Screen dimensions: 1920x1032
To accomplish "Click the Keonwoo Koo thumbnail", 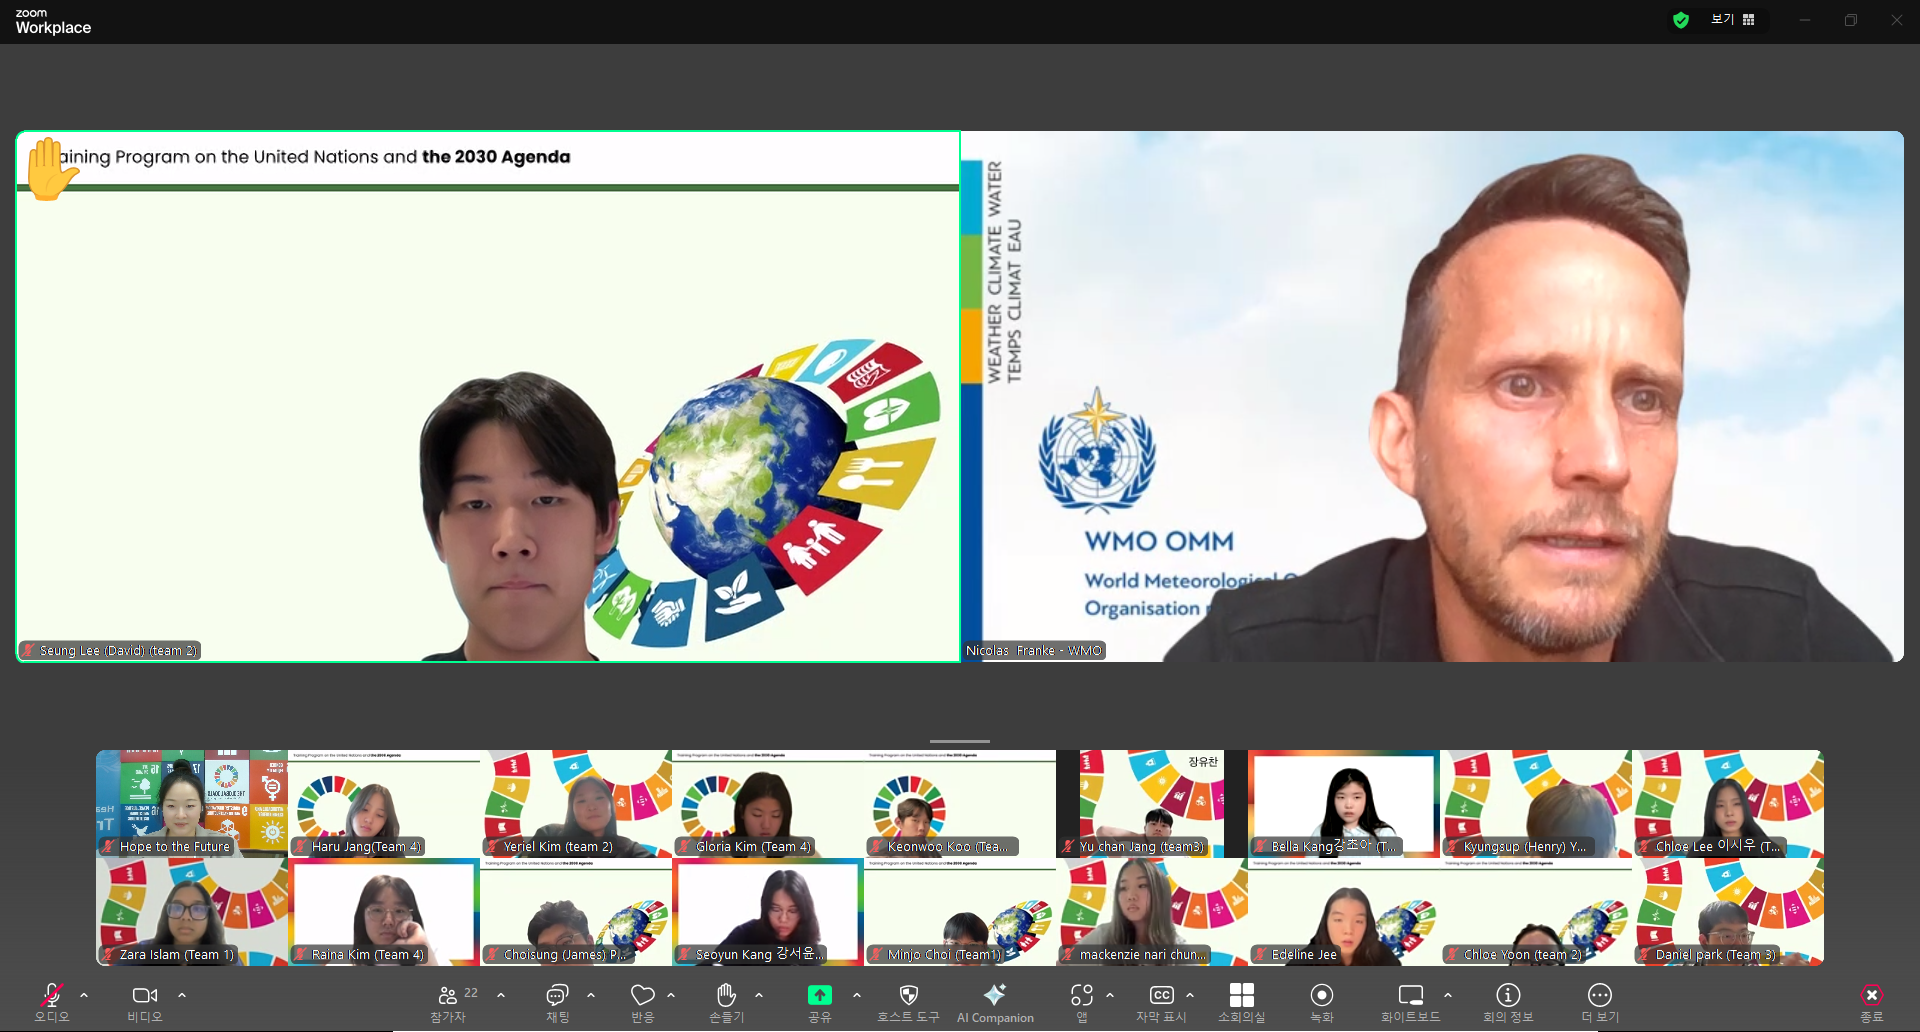I will pos(960,804).
